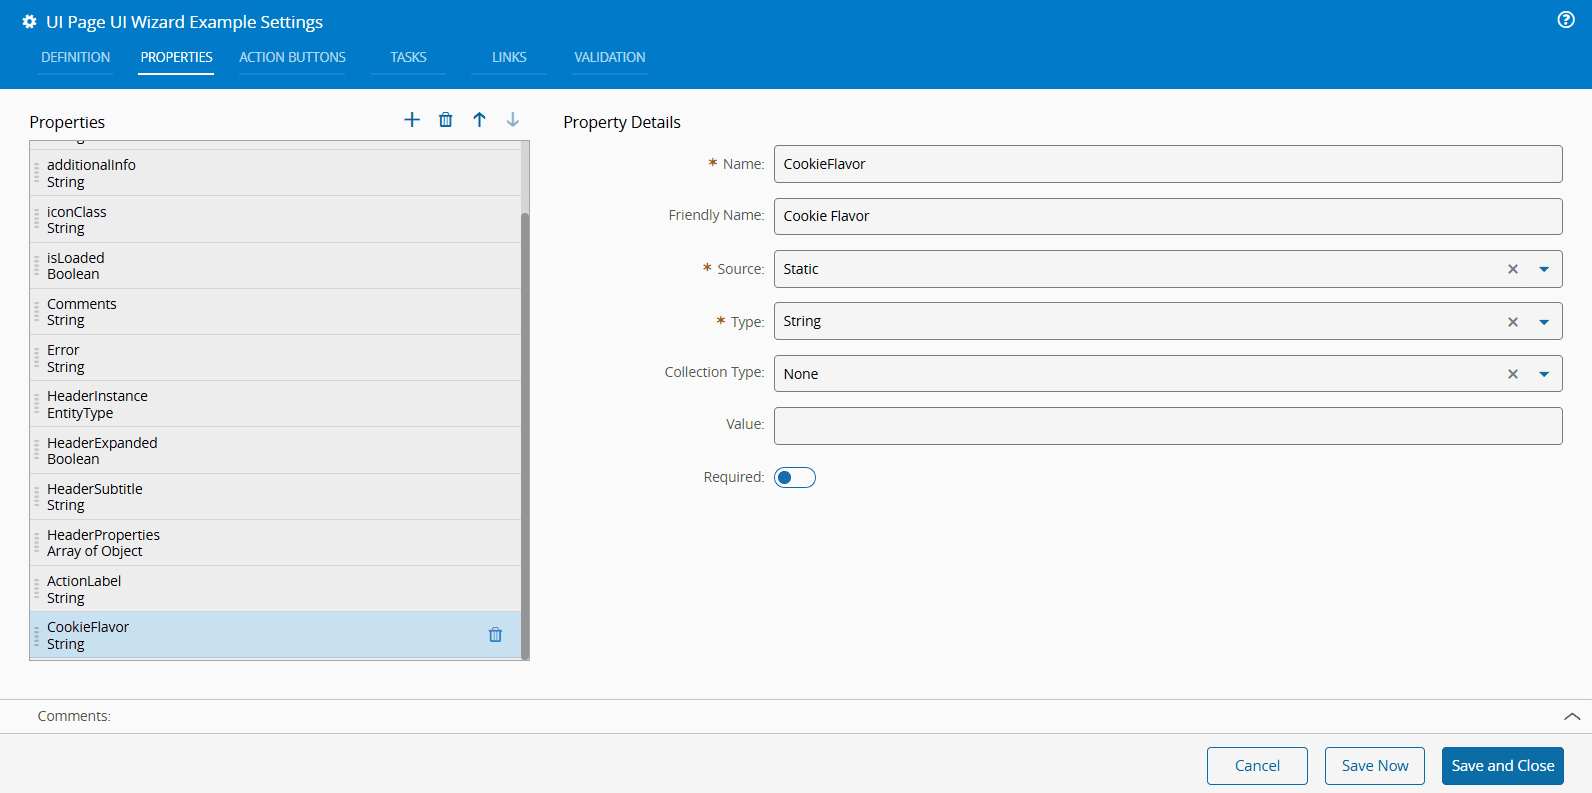Expand the Comments section chevron

(1572, 716)
